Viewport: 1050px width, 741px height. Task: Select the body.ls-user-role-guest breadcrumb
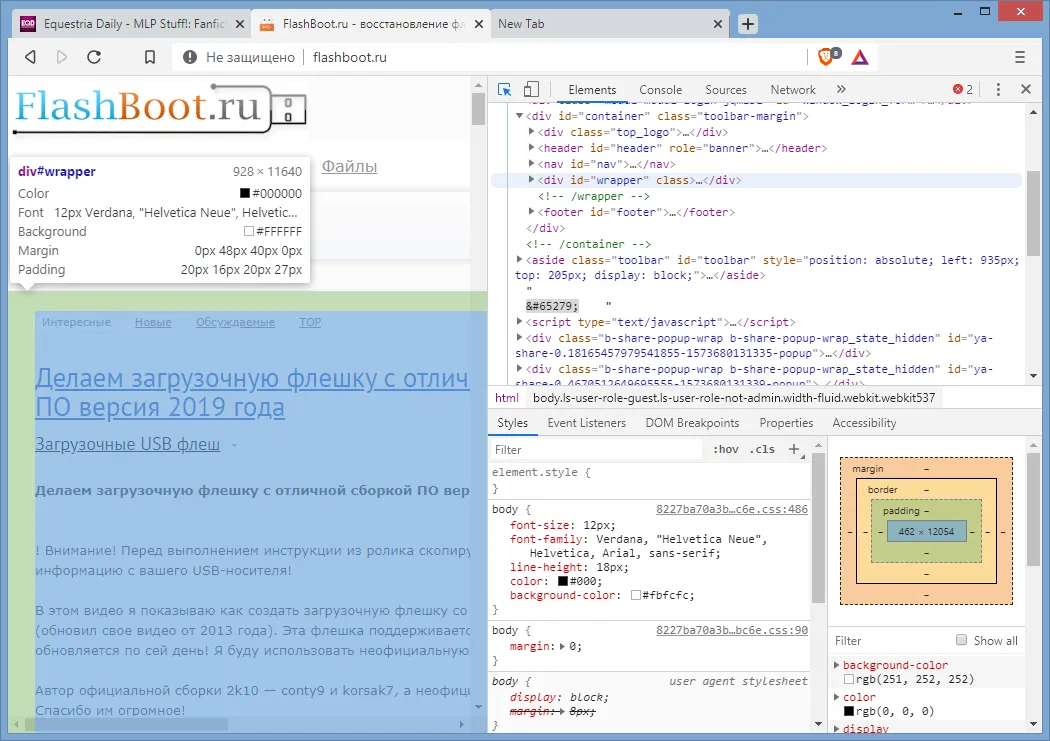pyautogui.click(x=734, y=398)
